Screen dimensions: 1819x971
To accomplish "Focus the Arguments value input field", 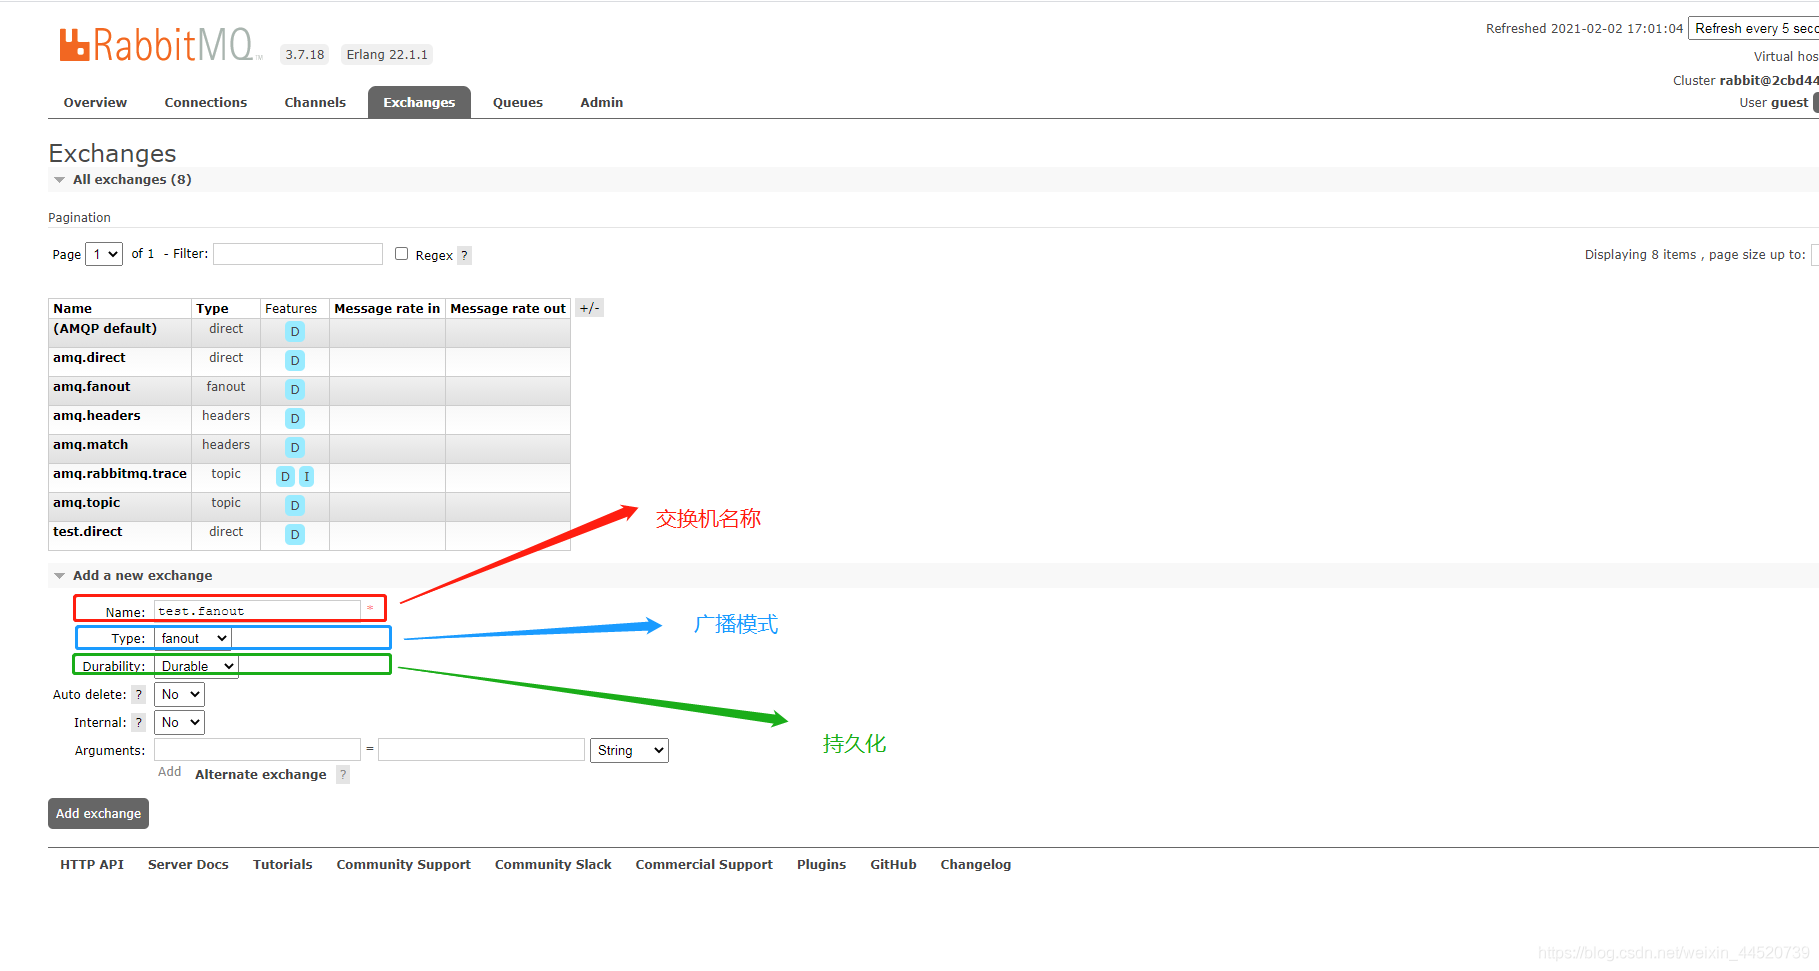I will coord(481,750).
